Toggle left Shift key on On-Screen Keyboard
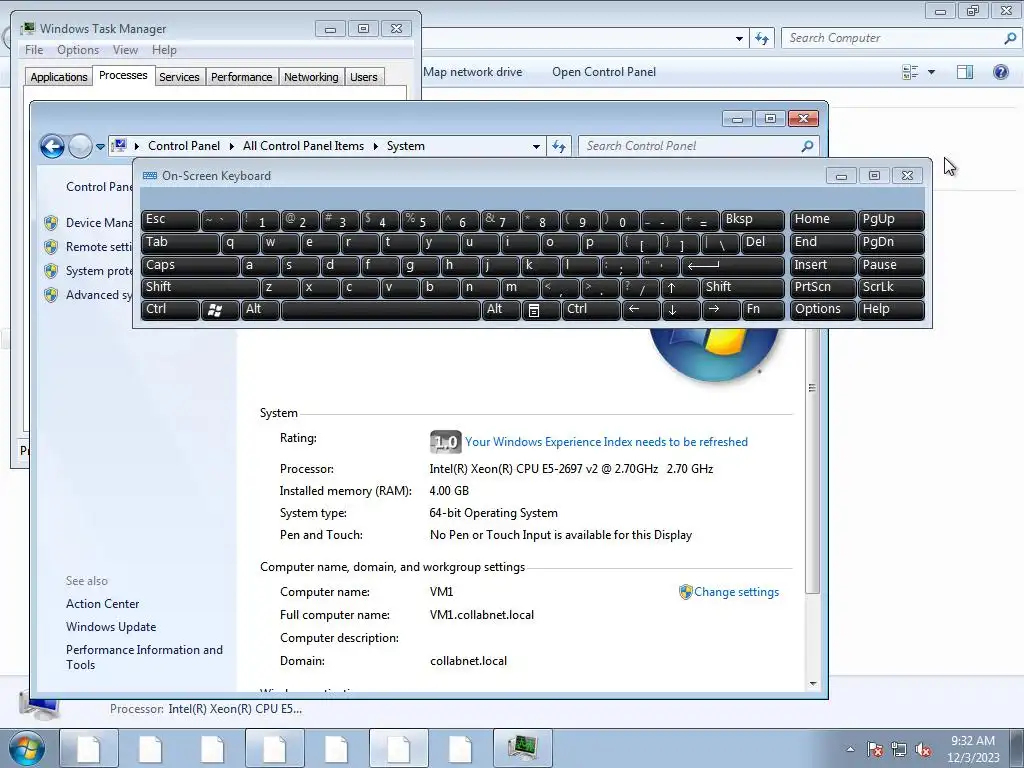 [x=199, y=287]
